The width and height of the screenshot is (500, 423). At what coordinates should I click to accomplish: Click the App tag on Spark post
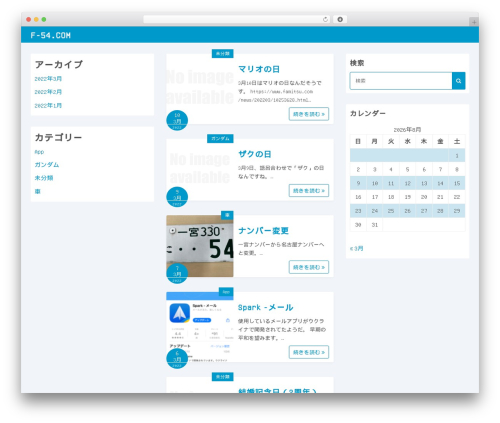click(x=226, y=292)
